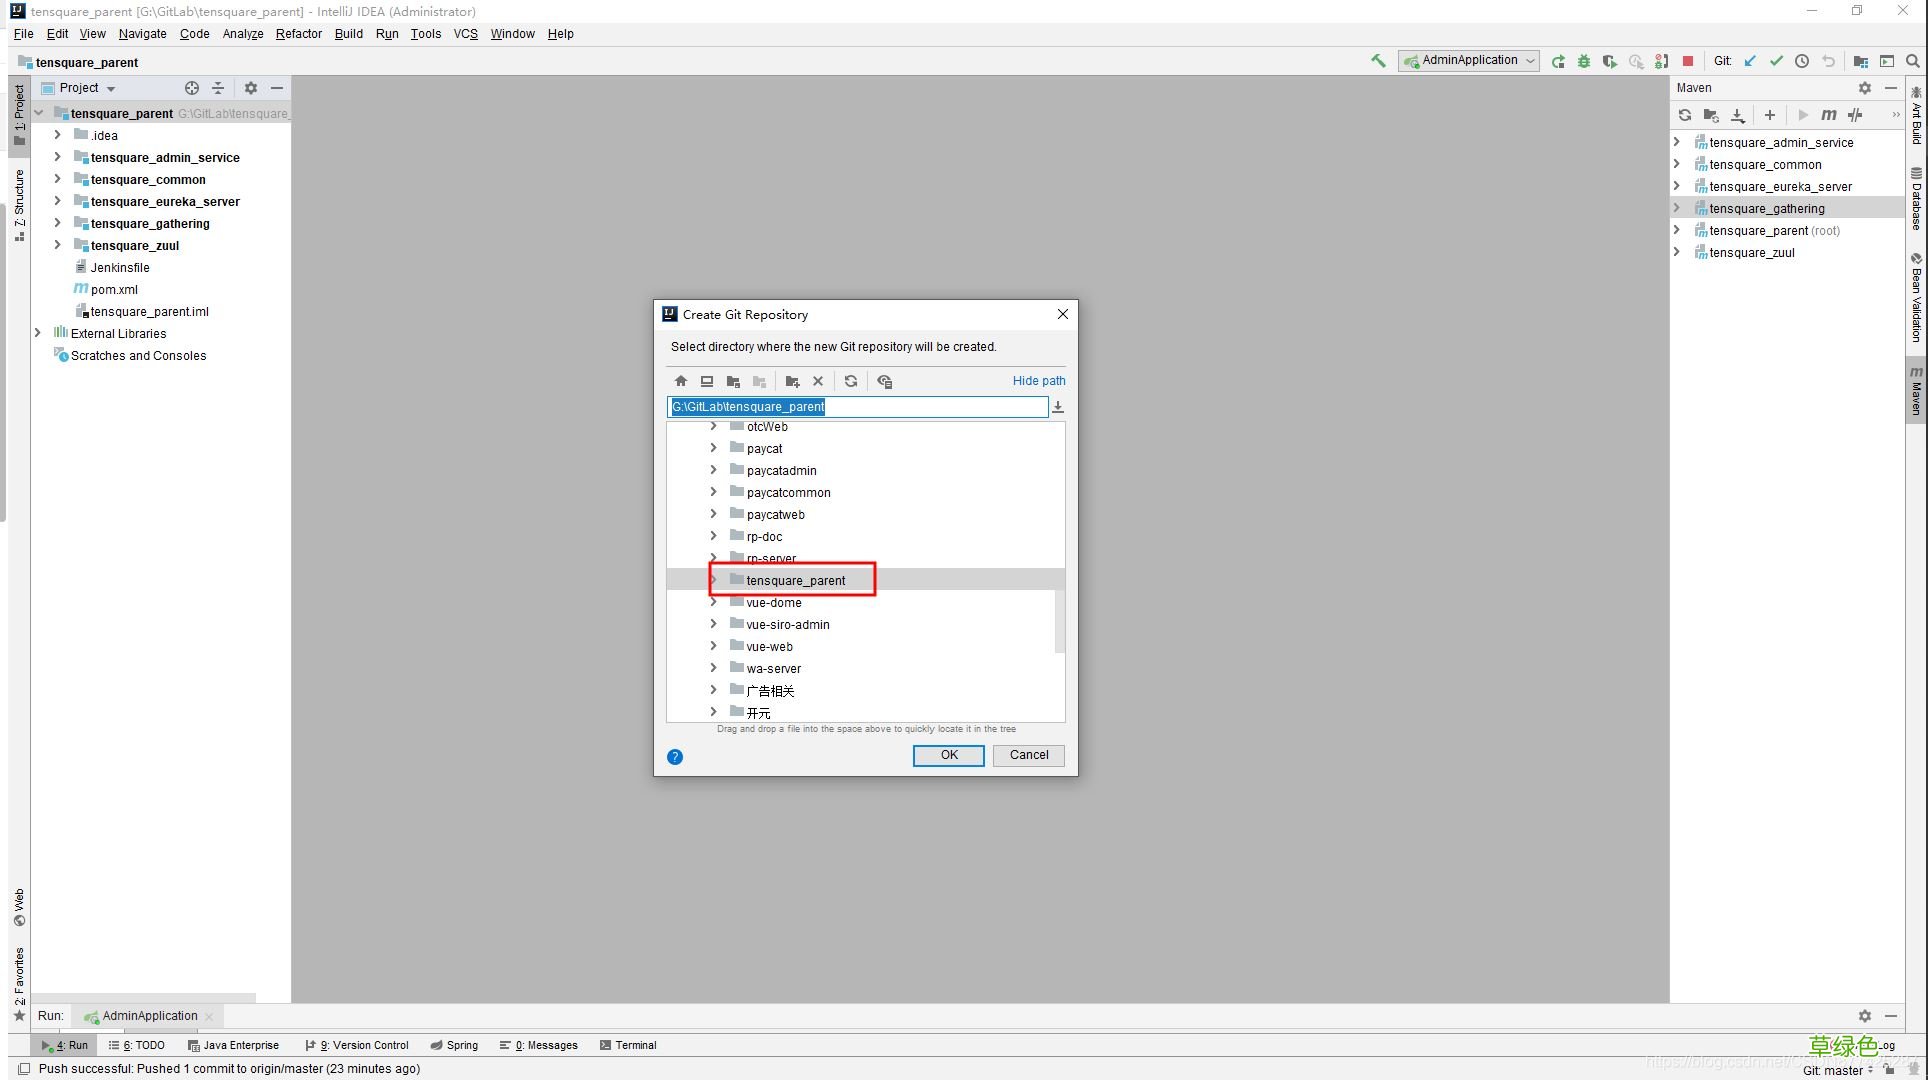Toggle Maven offline mode
This screenshot has width=1928, height=1080.
1855,115
